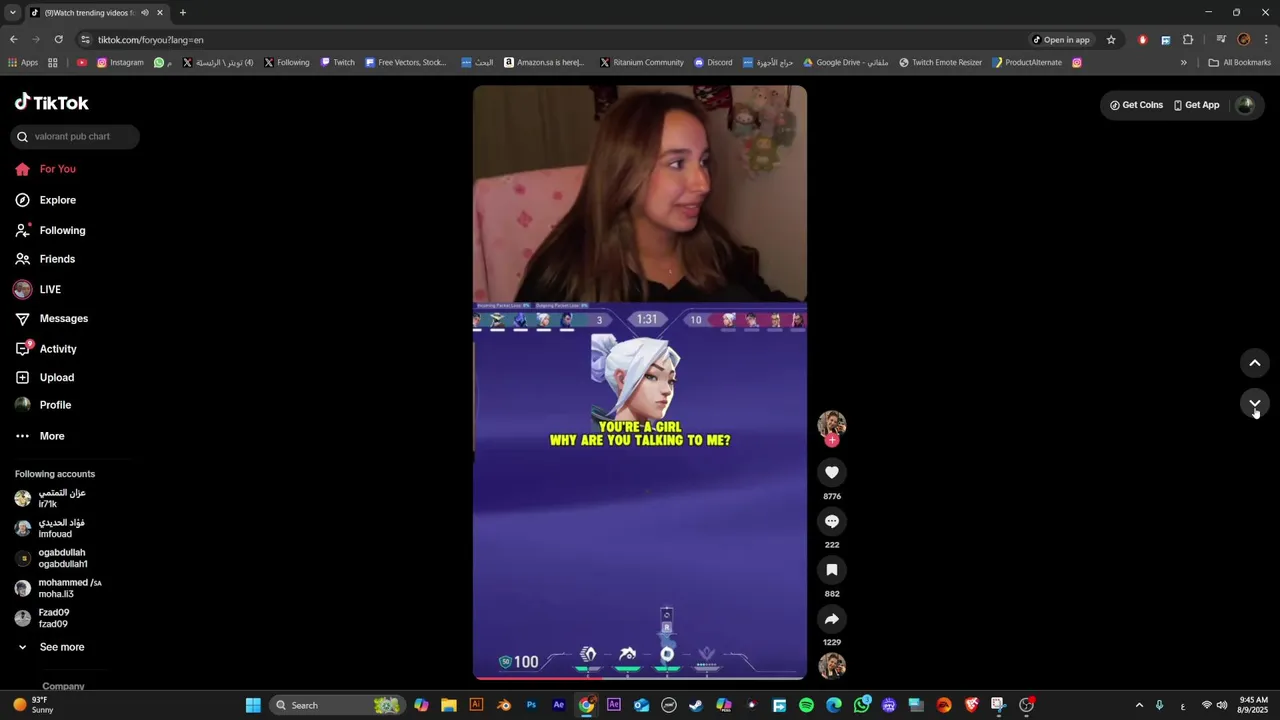Open comments via speech bubble icon
The width and height of the screenshot is (1280, 720).
pyautogui.click(x=832, y=521)
